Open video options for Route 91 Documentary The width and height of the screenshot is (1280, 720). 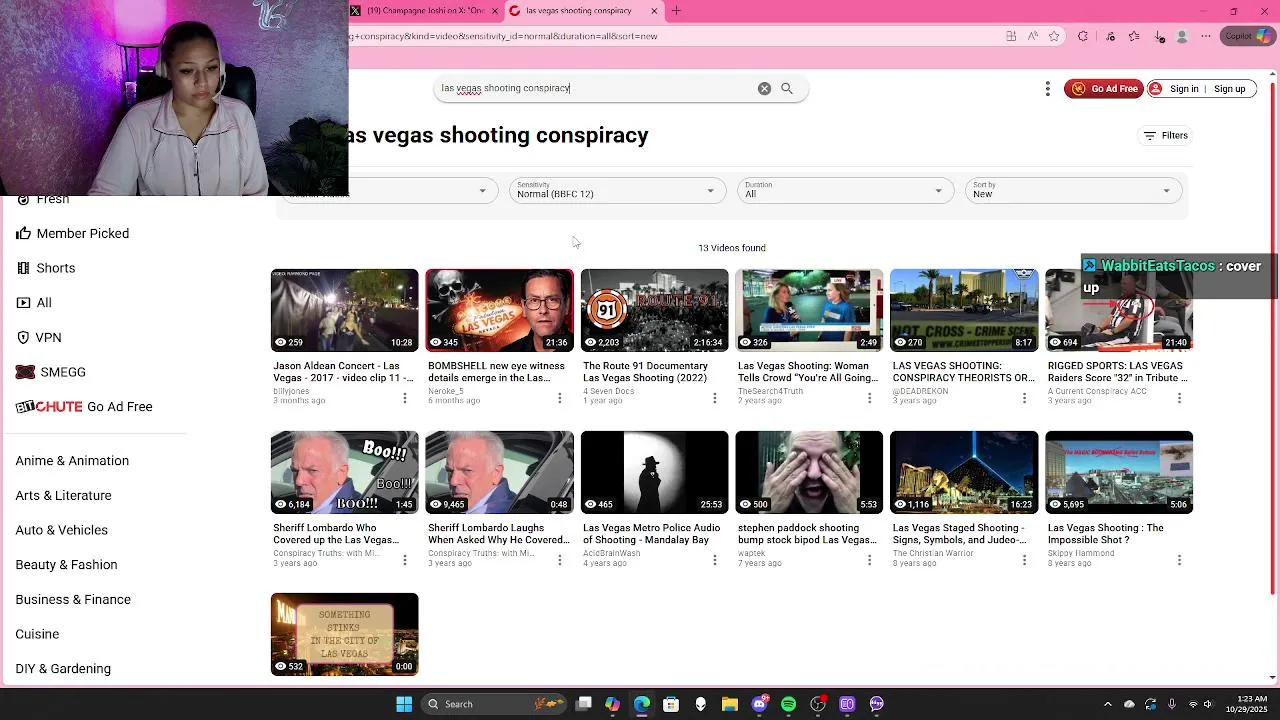click(715, 398)
